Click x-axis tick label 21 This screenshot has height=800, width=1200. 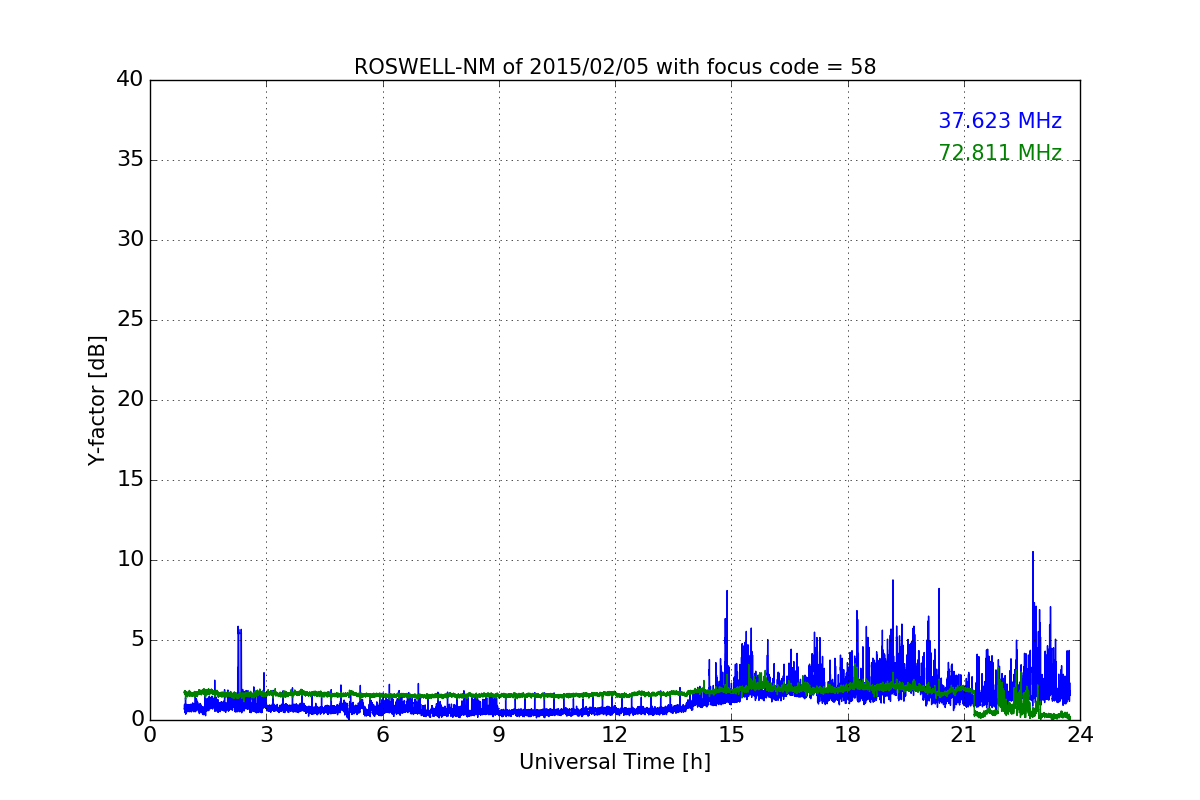pos(964,735)
